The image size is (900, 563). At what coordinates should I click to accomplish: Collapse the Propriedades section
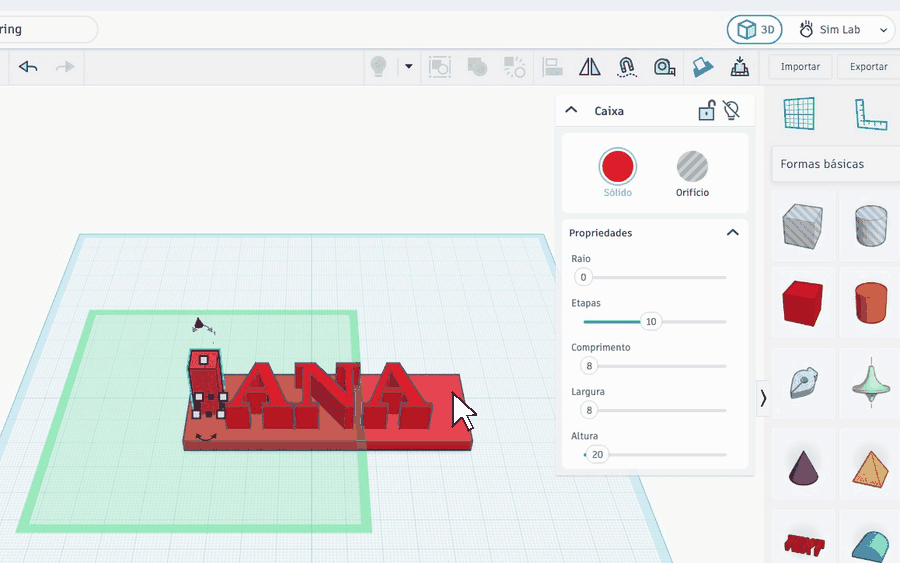click(732, 232)
